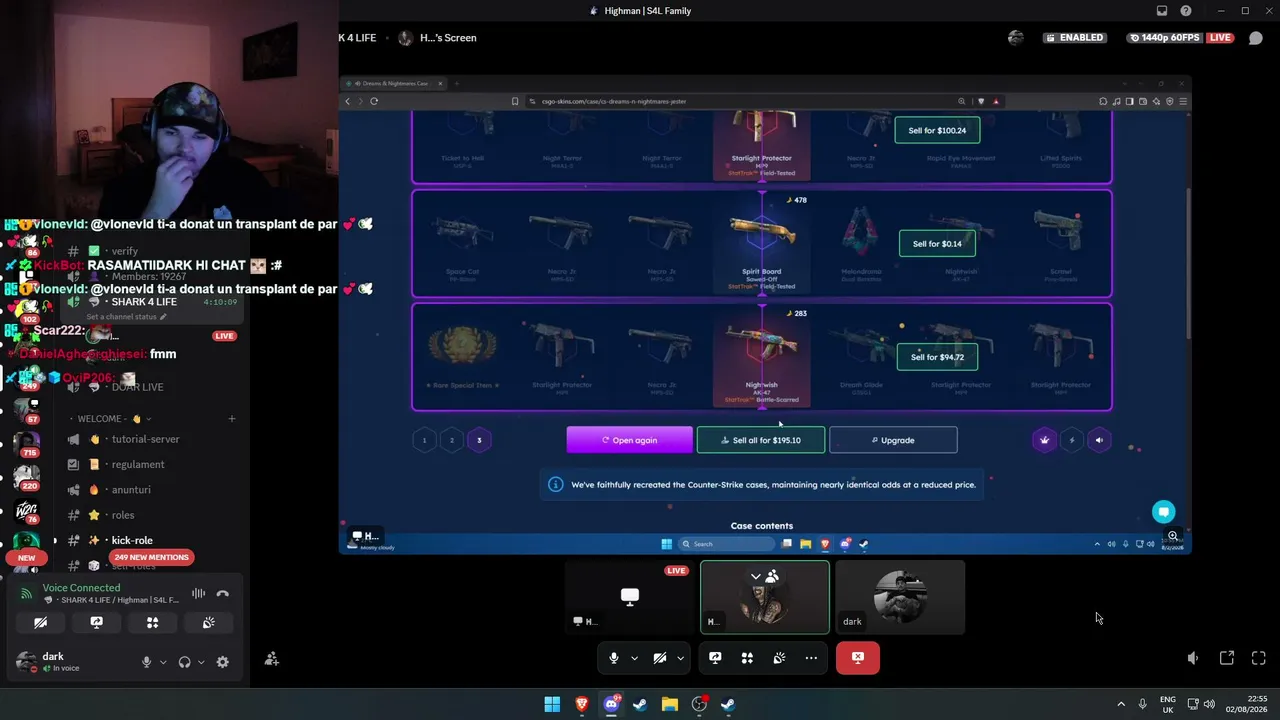Click the stream volume speaker icon
This screenshot has width=1280, height=720.
[1193, 658]
